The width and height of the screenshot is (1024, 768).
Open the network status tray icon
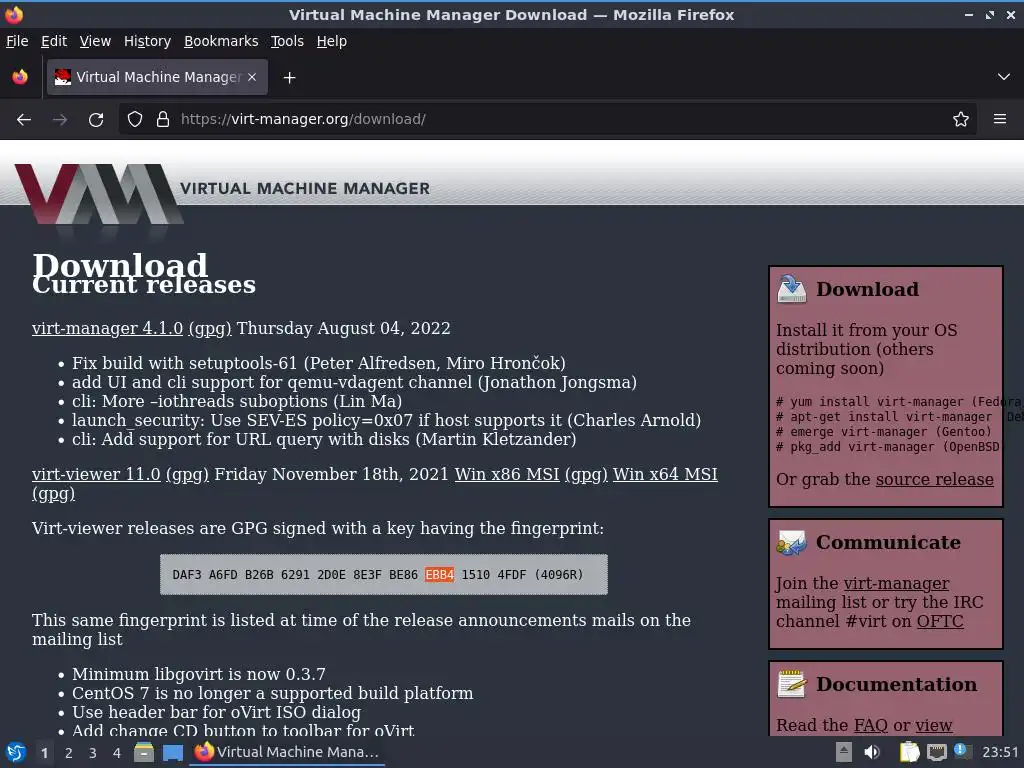click(x=936, y=752)
